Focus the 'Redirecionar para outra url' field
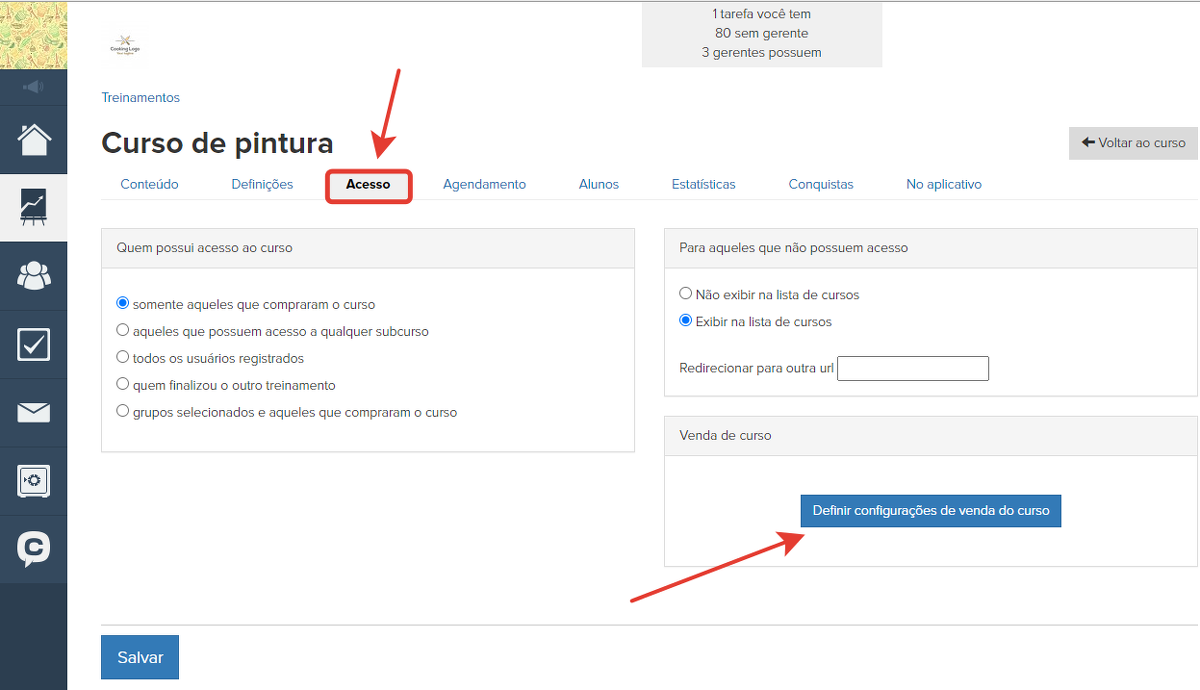Screen dimensions: 1200x690 pos(912,368)
